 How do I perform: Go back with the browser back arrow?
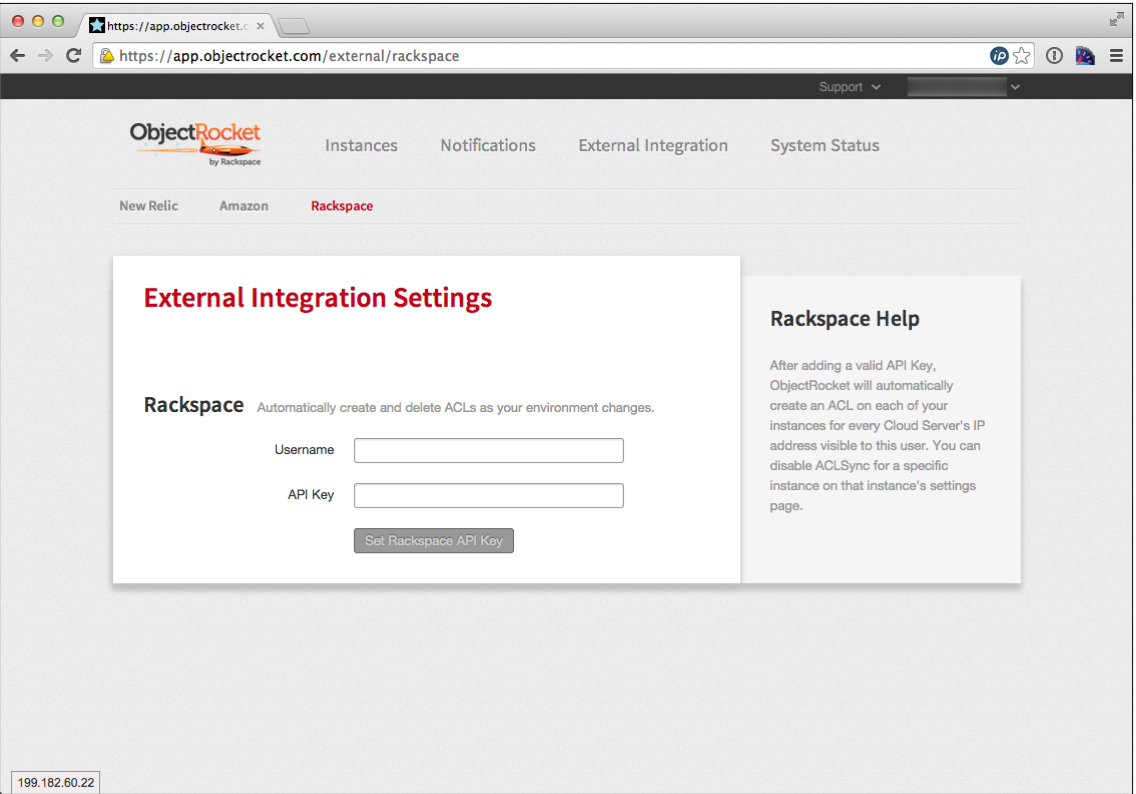coord(17,56)
